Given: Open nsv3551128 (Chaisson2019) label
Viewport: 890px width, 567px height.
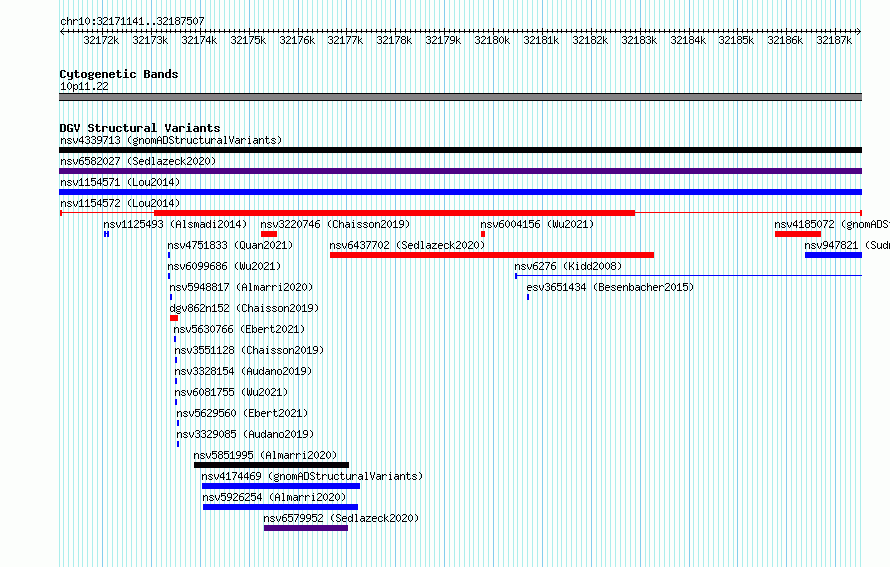Looking at the screenshot, I should tap(249, 350).
